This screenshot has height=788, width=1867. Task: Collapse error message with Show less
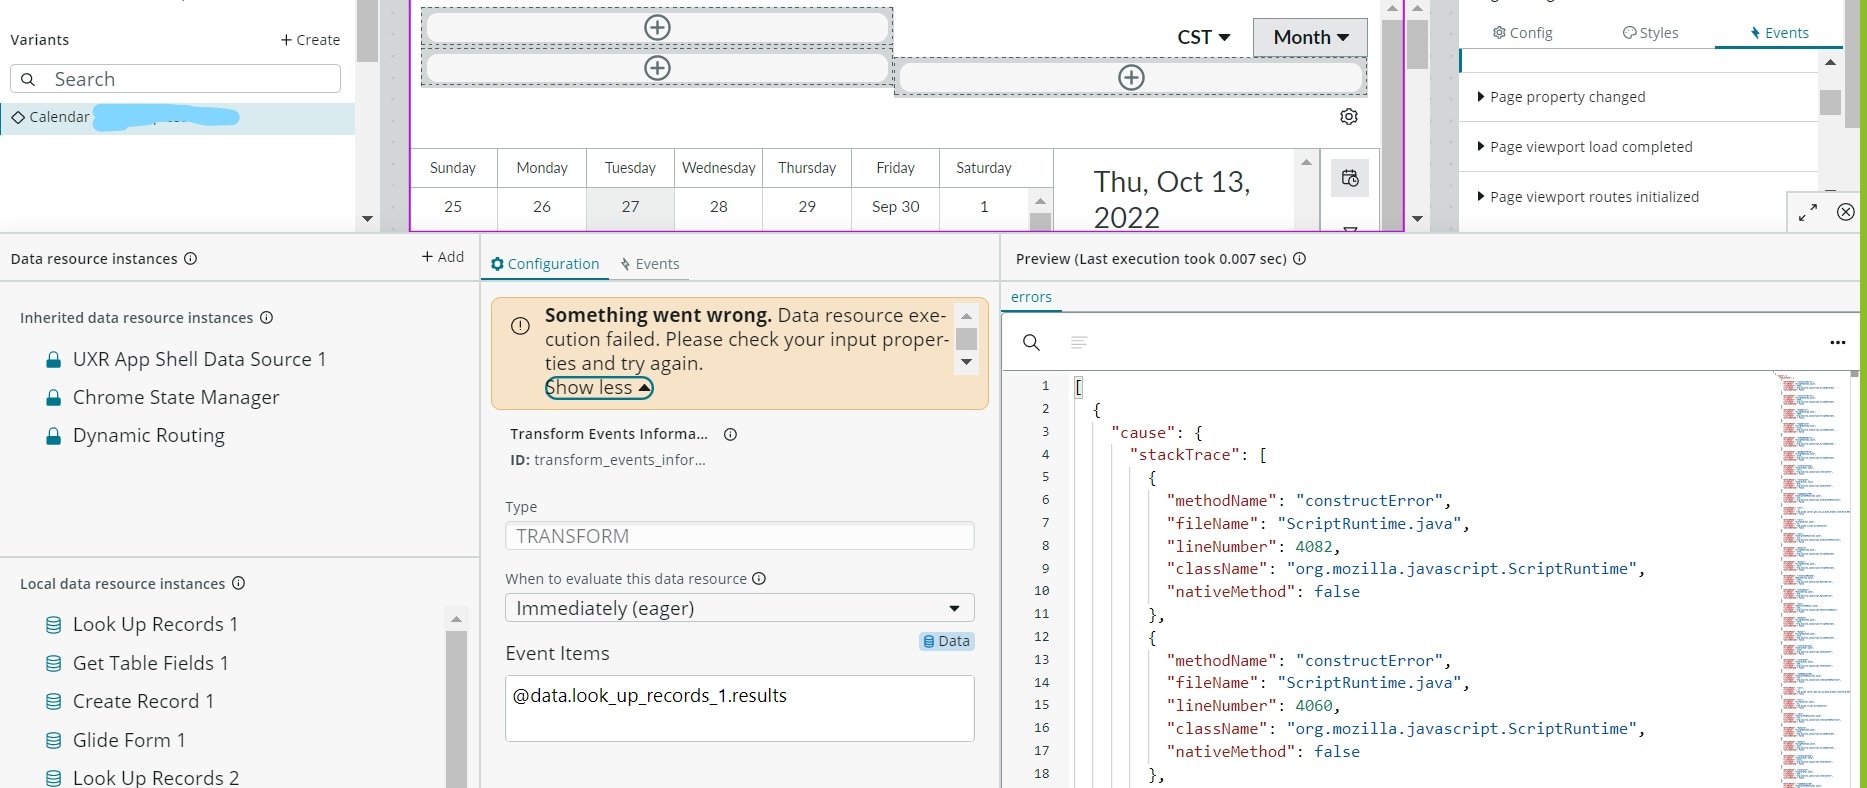click(x=598, y=388)
